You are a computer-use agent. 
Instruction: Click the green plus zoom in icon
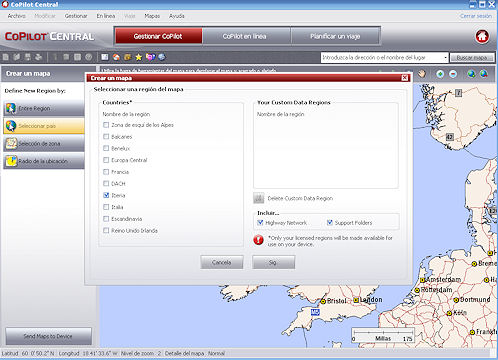tap(440, 74)
